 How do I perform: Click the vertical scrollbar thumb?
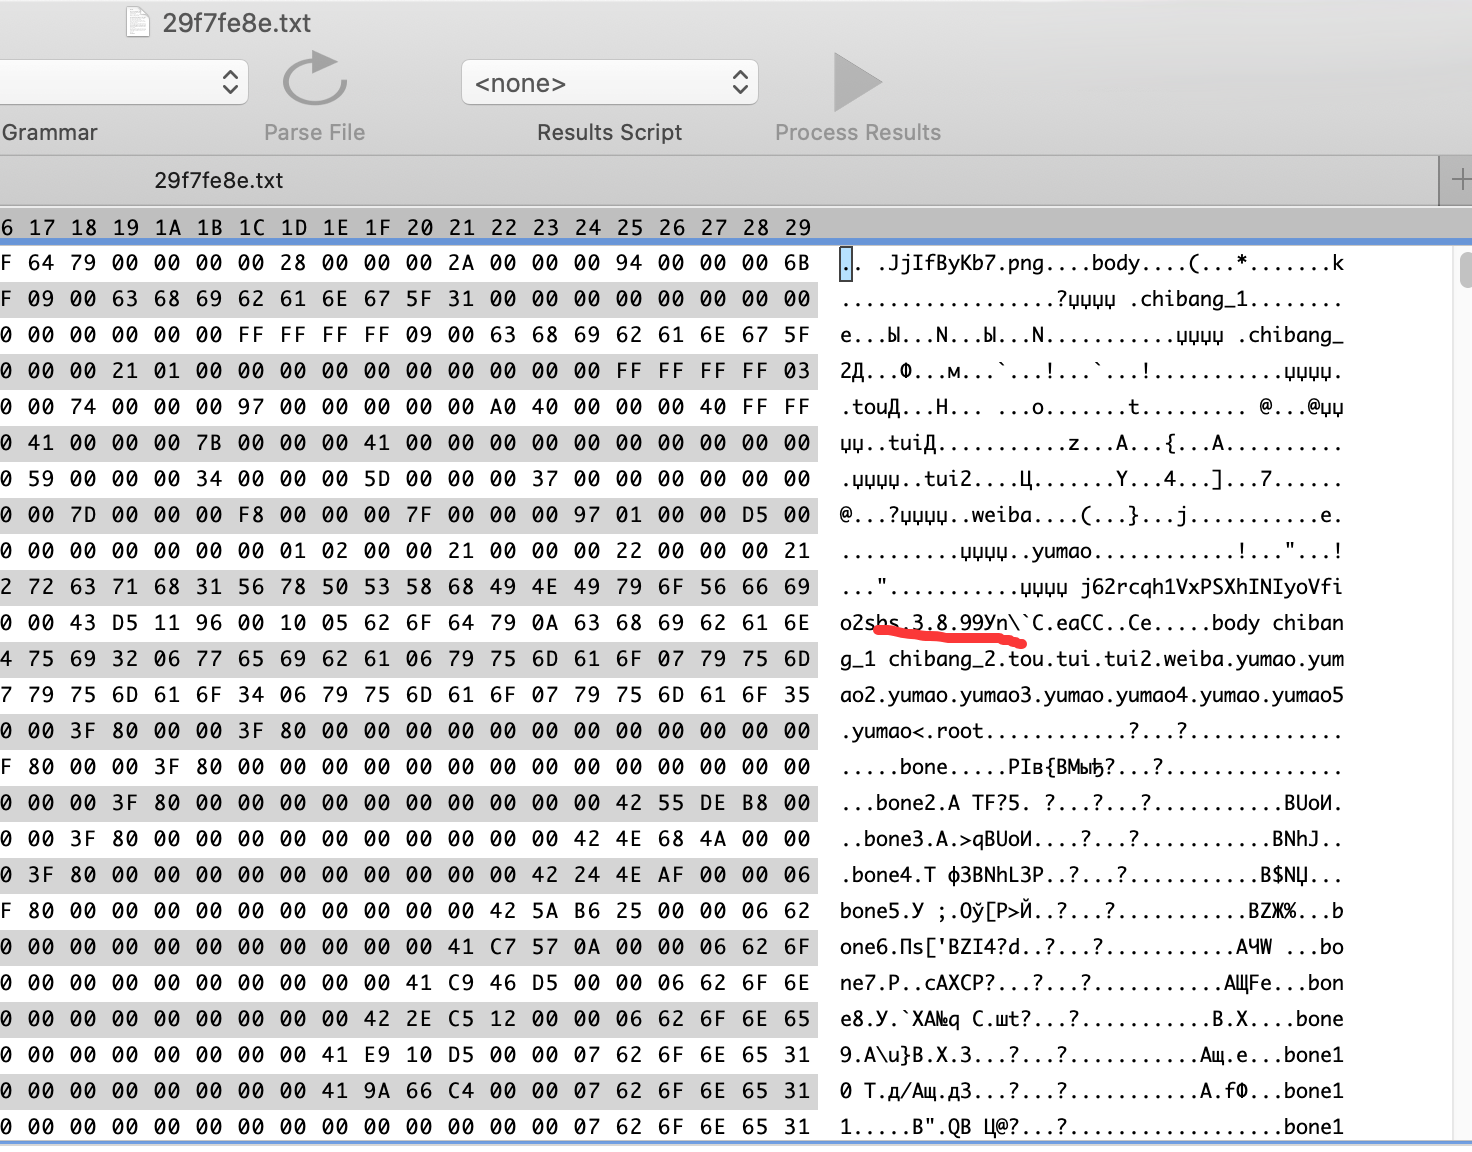(1466, 270)
